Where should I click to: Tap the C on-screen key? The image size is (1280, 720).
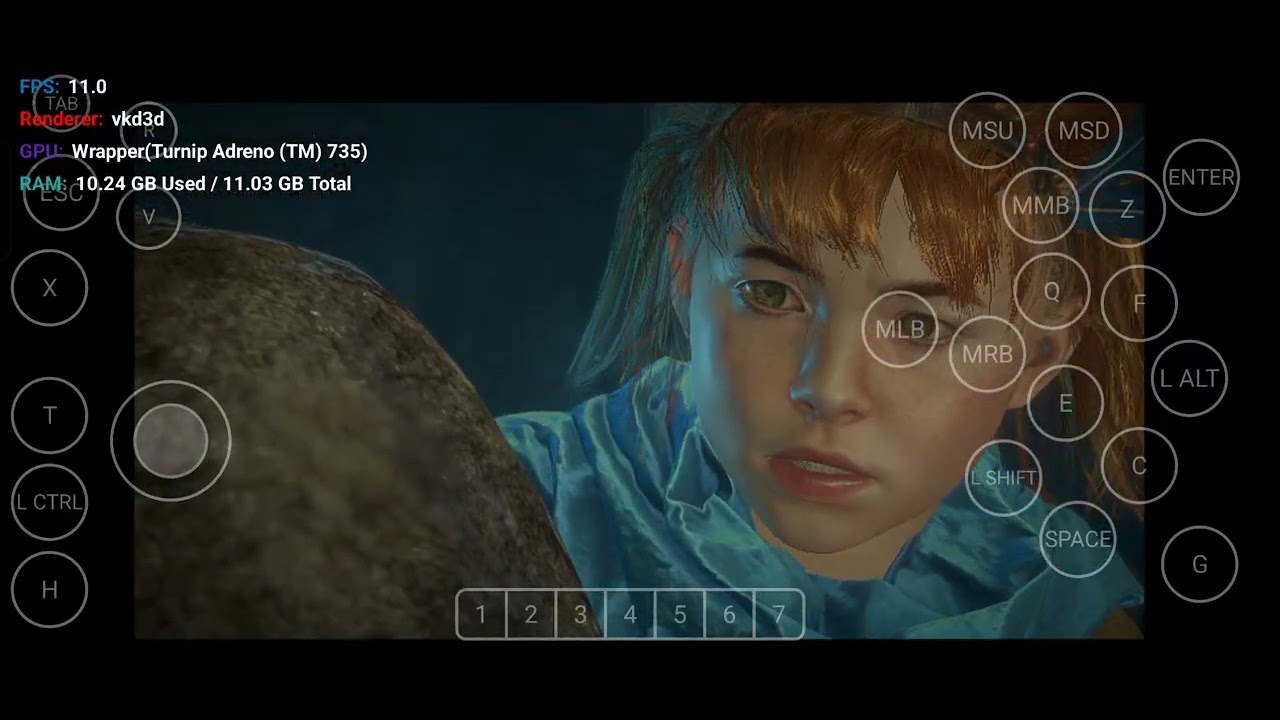click(1139, 465)
